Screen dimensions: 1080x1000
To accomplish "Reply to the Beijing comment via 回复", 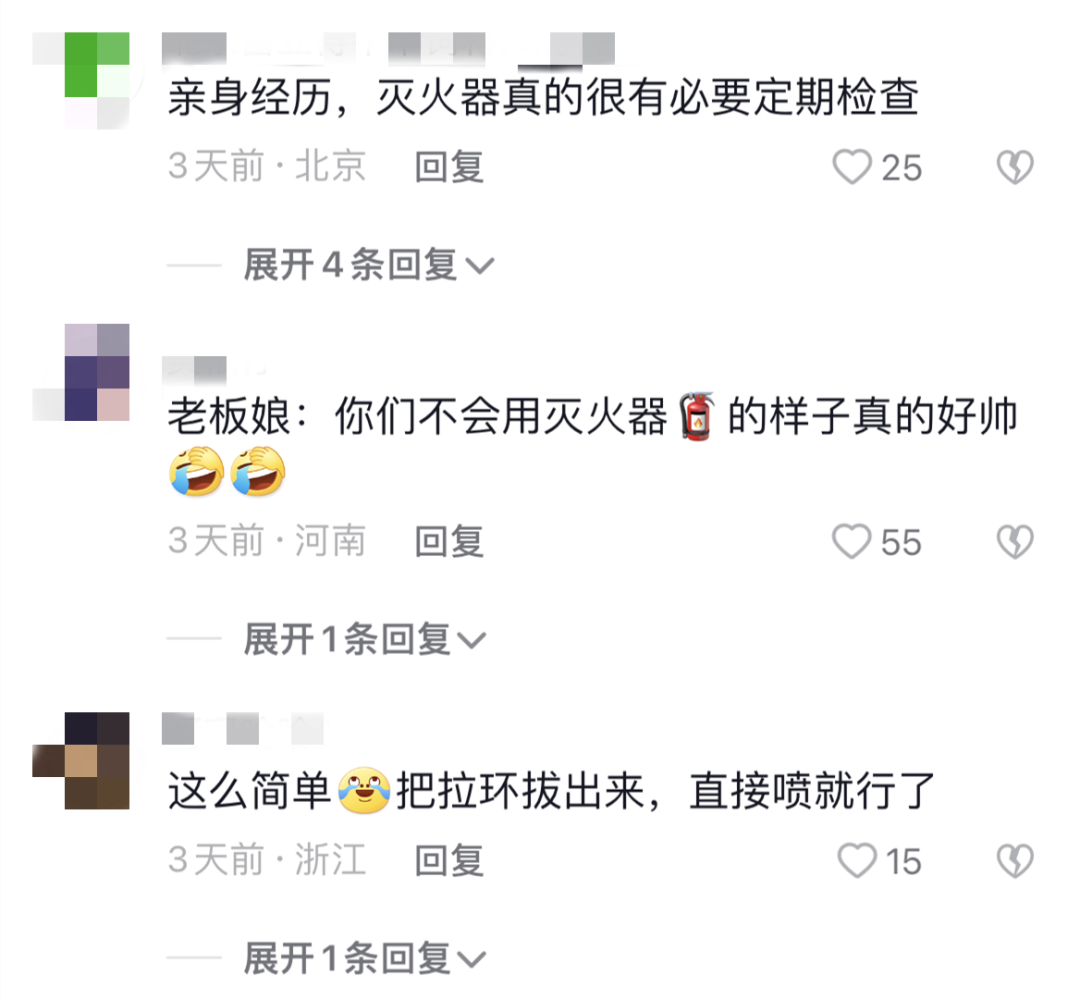I will (449, 167).
